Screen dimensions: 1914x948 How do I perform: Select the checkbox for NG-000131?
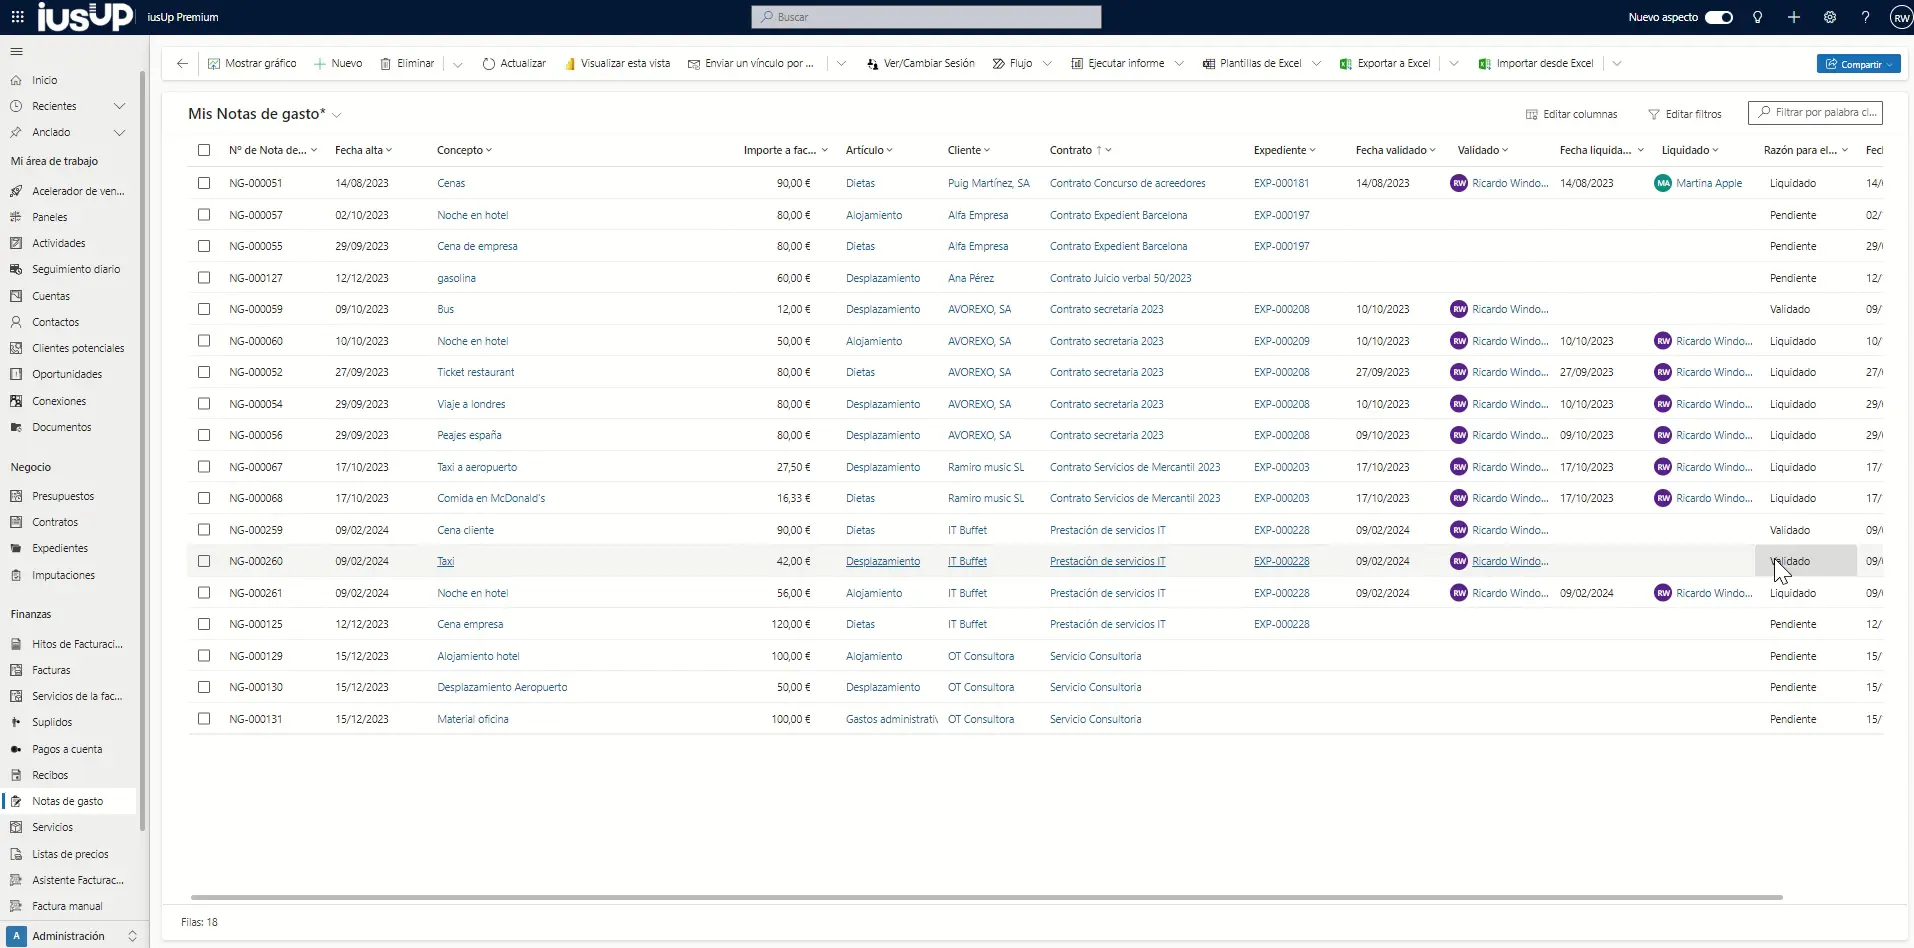pos(204,719)
